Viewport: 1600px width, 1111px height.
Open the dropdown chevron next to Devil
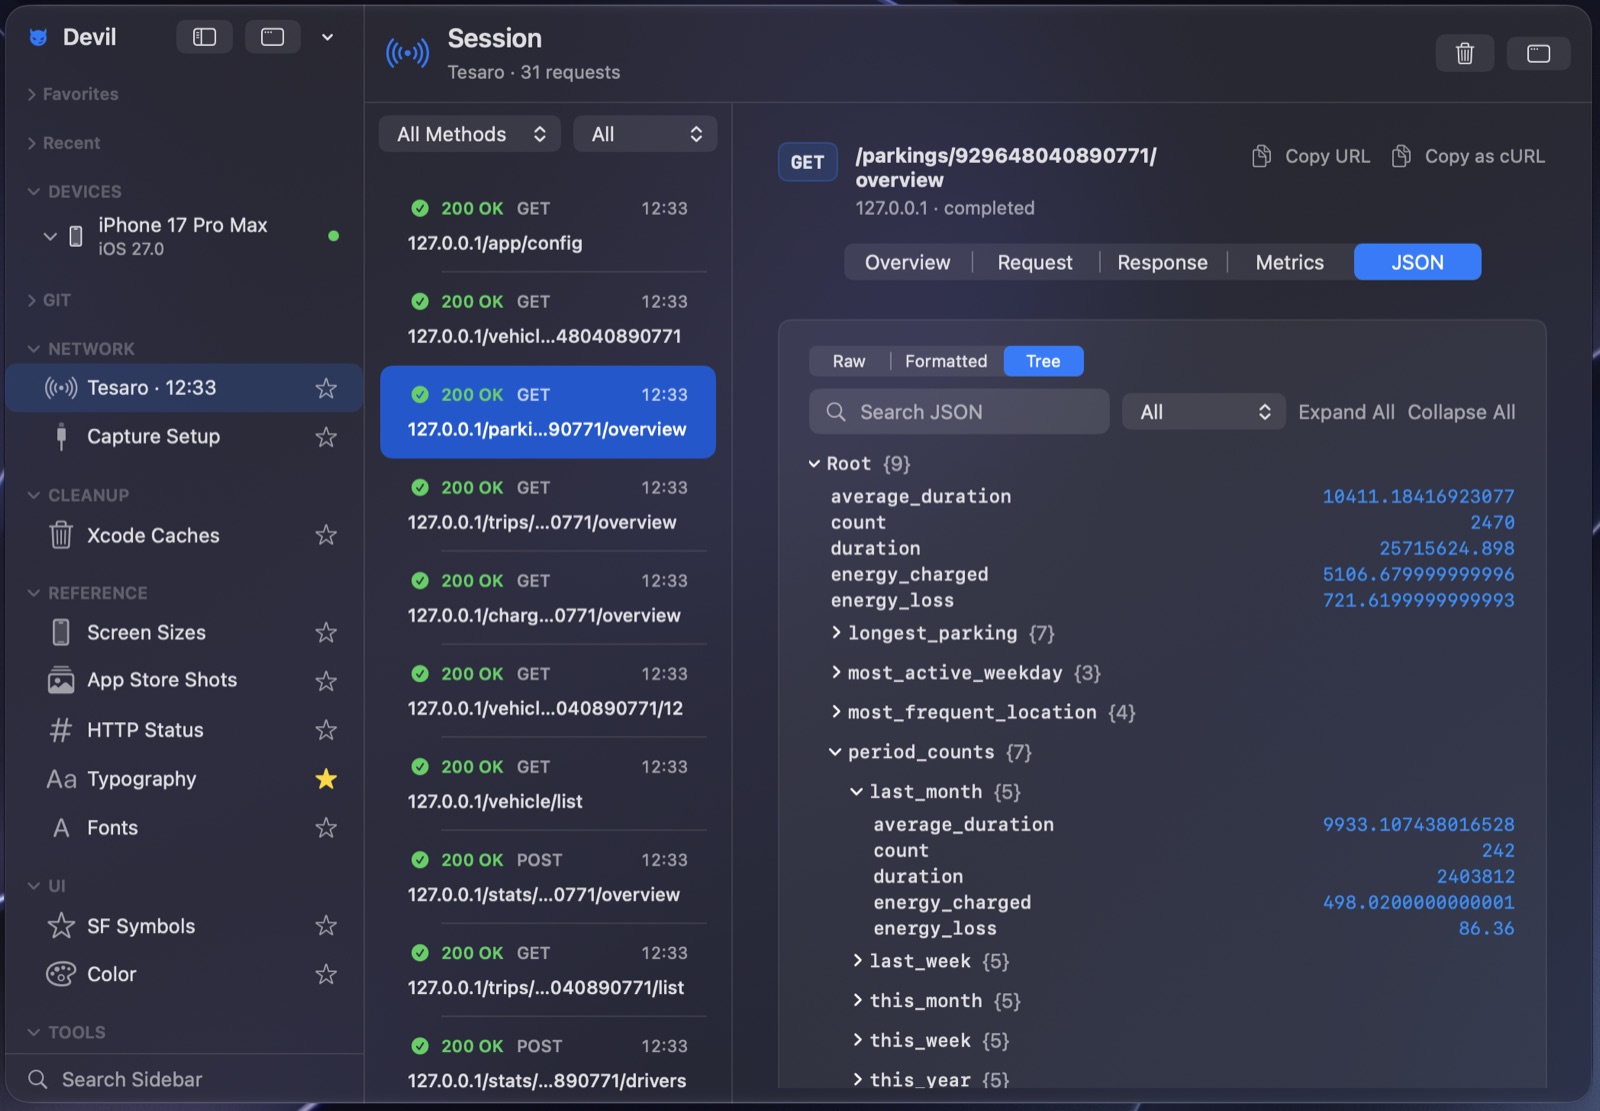(327, 37)
